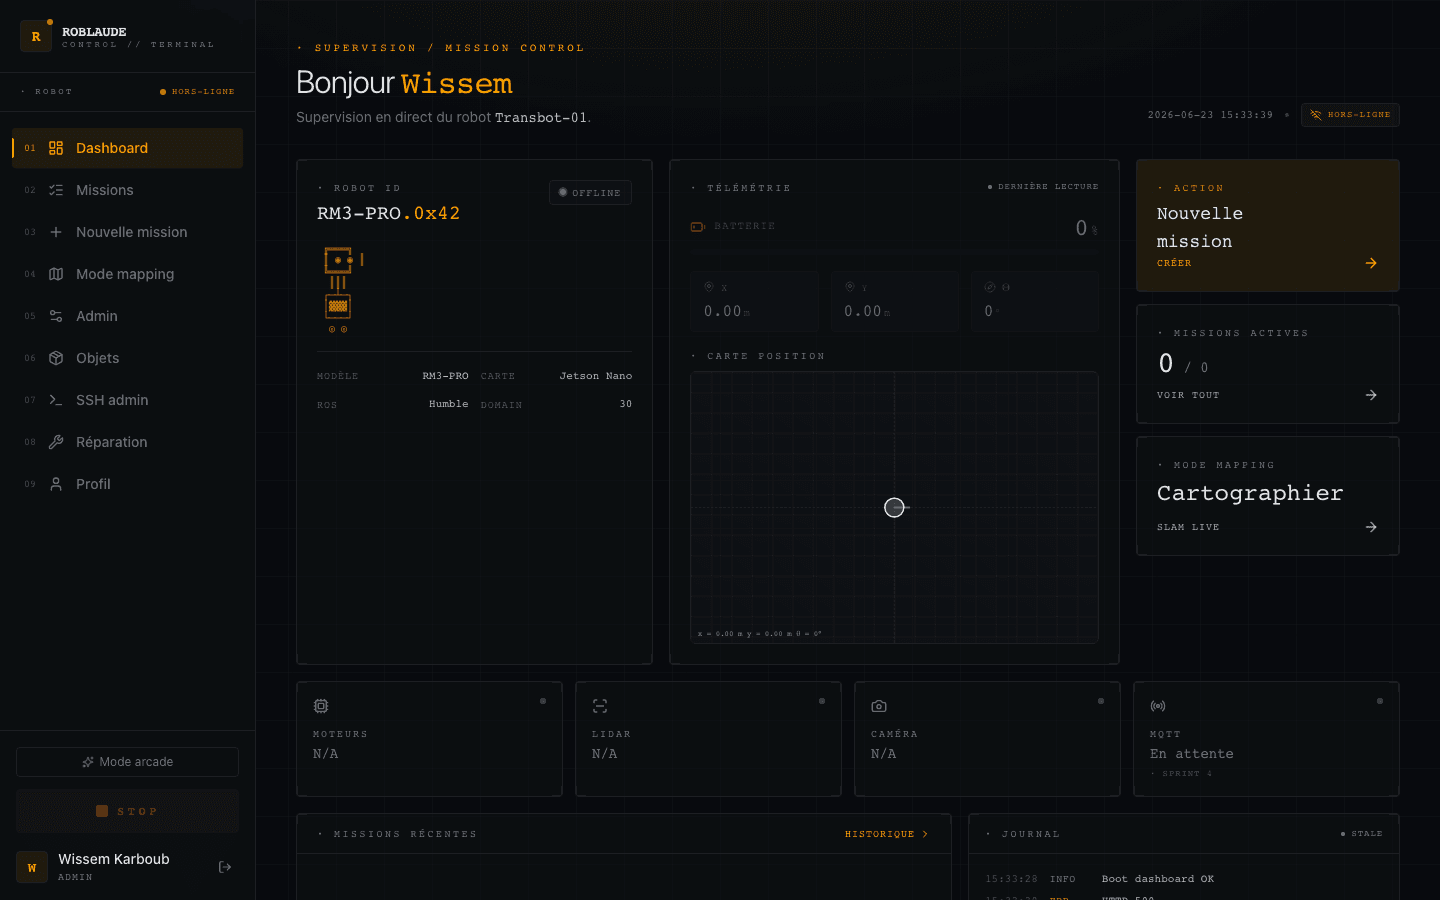Click arrow in Missions actives card

pos(1371,395)
